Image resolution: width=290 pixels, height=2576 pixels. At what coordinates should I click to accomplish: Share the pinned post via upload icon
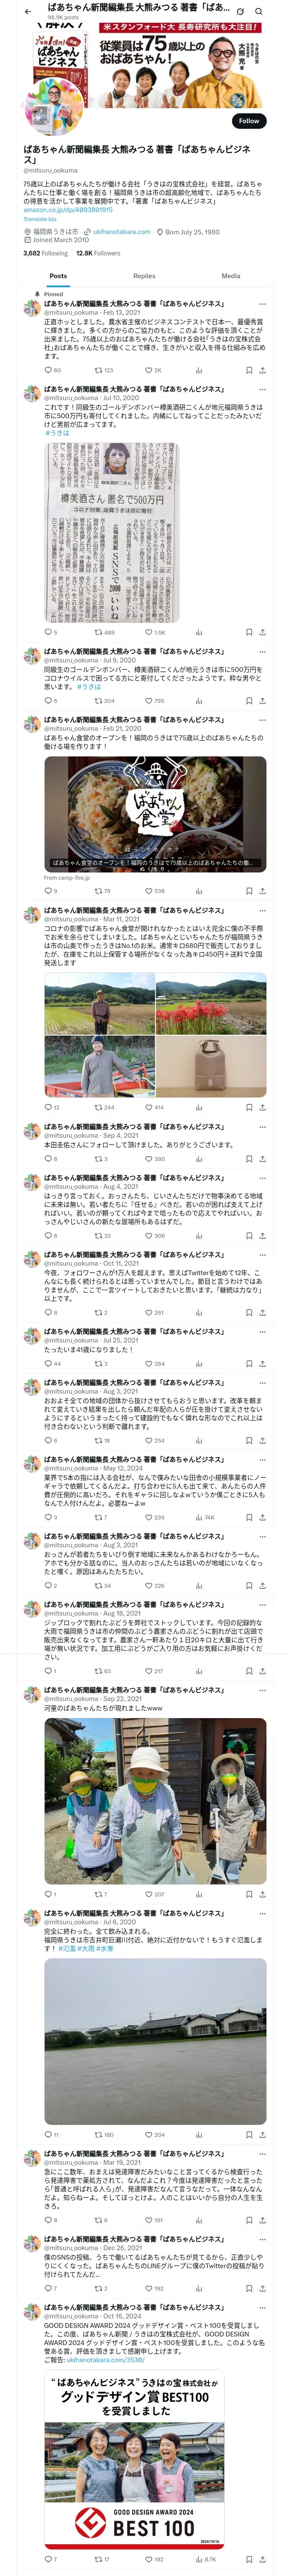click(262, 370)
